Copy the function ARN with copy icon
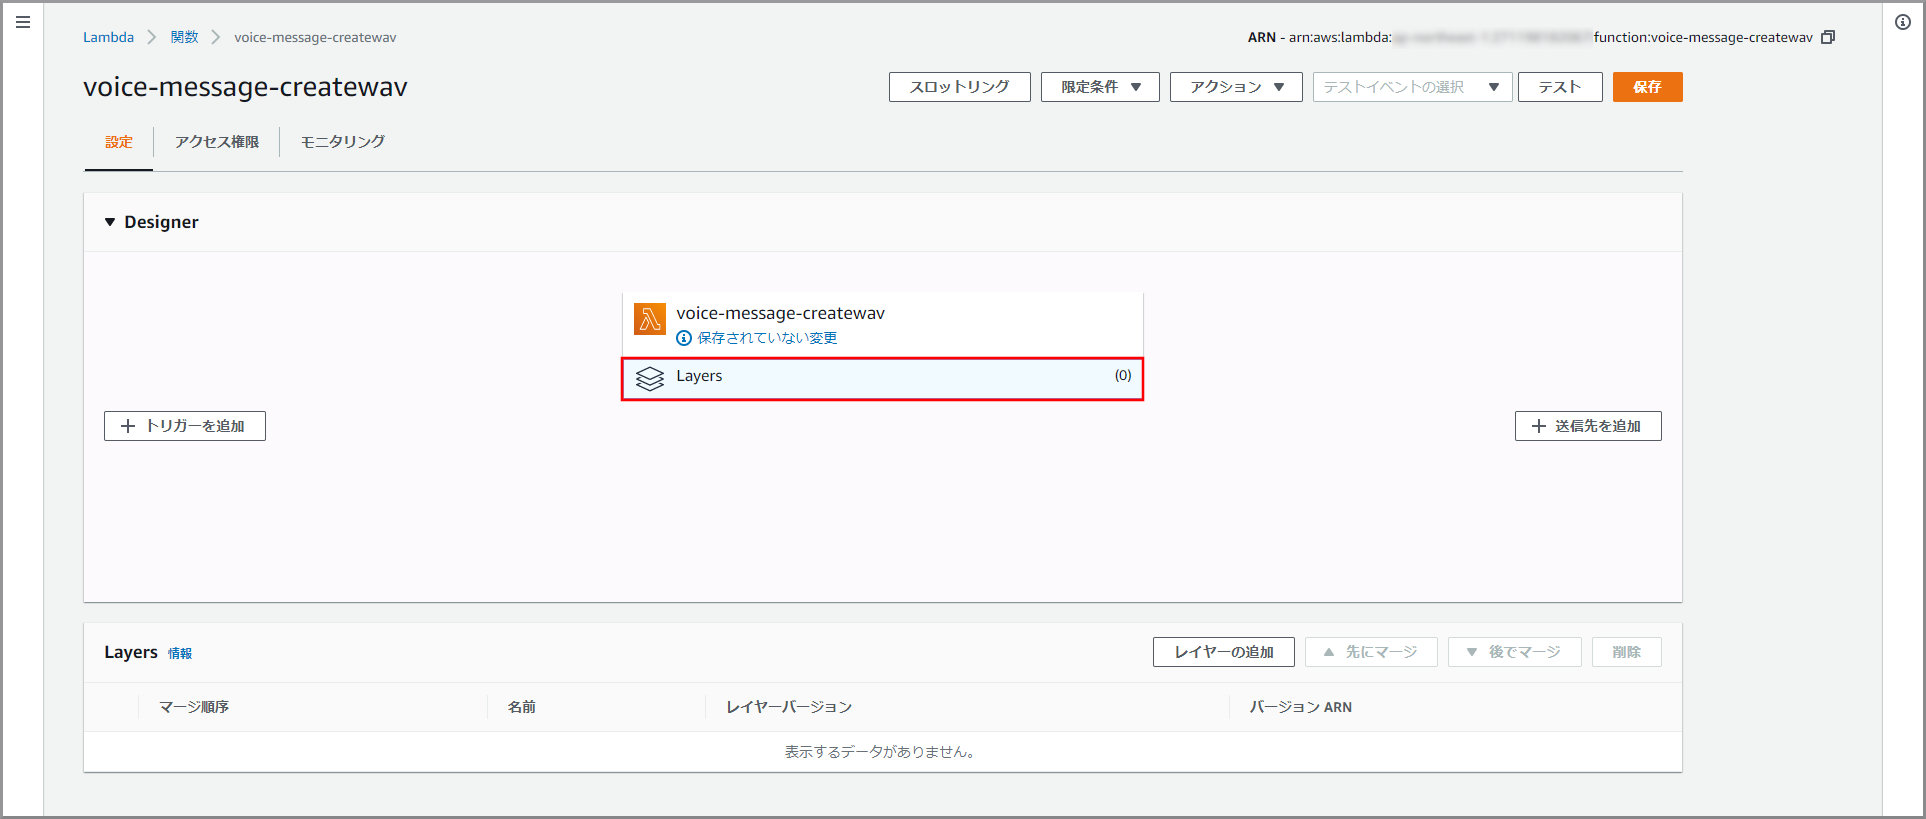The width and height of the screenshot is (1926, 819). (x=1828, y=37)
